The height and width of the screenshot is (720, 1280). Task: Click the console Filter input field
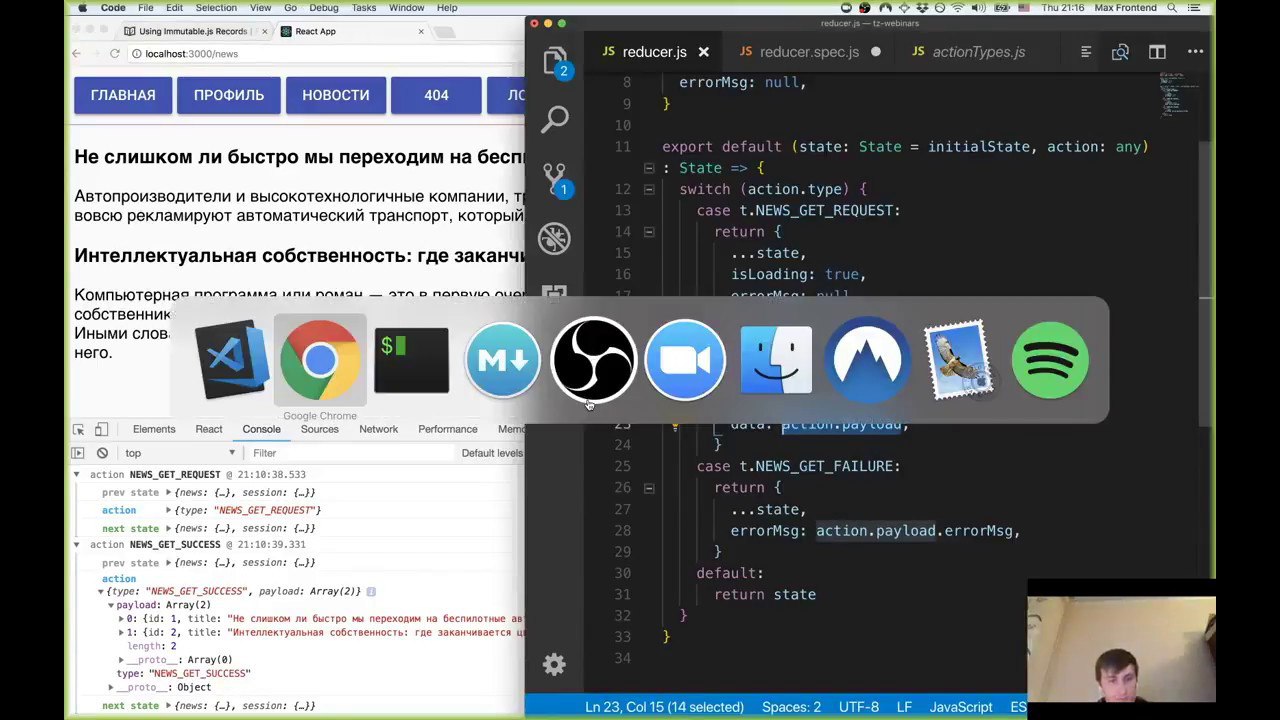350,453
